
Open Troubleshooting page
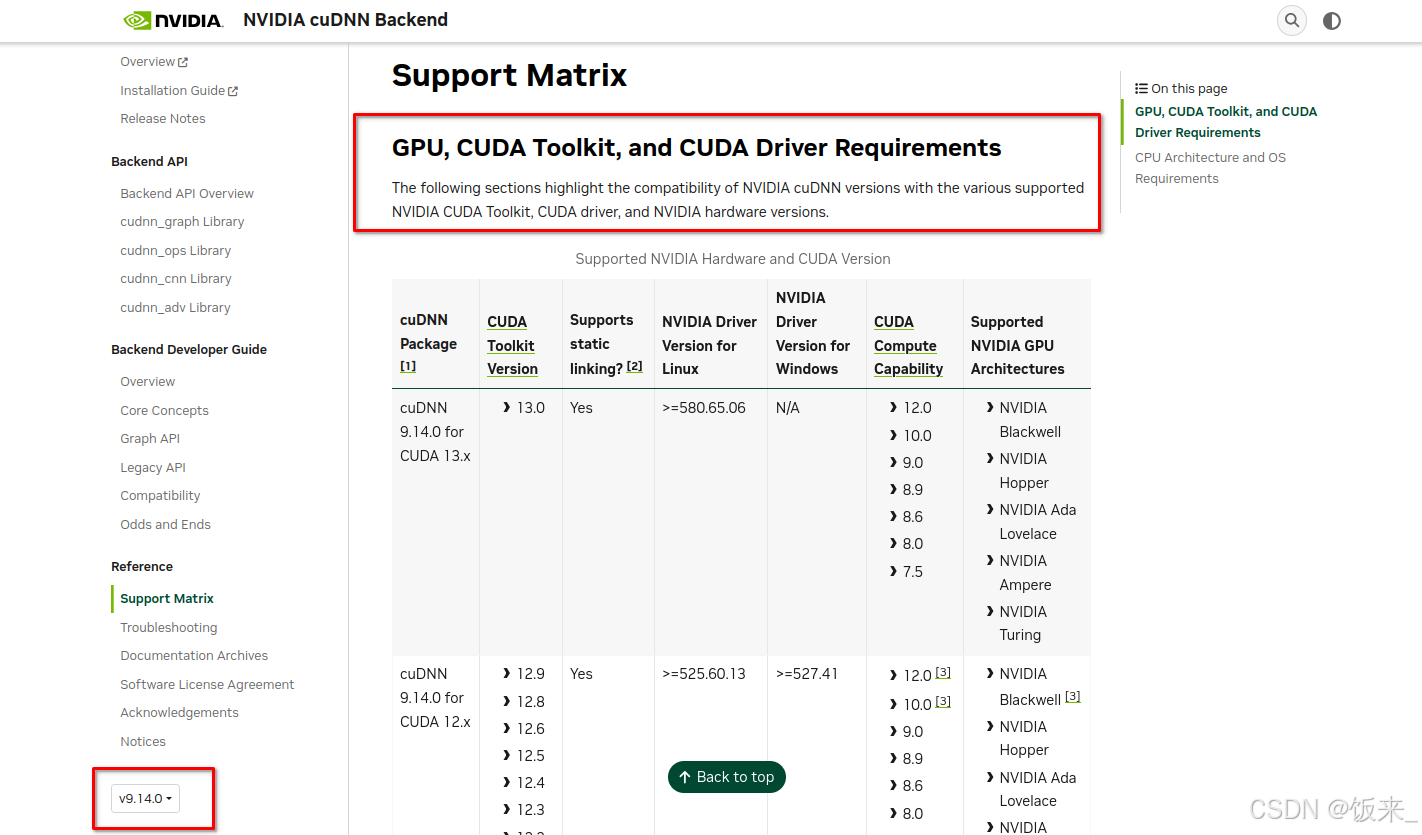click(169, 627)
